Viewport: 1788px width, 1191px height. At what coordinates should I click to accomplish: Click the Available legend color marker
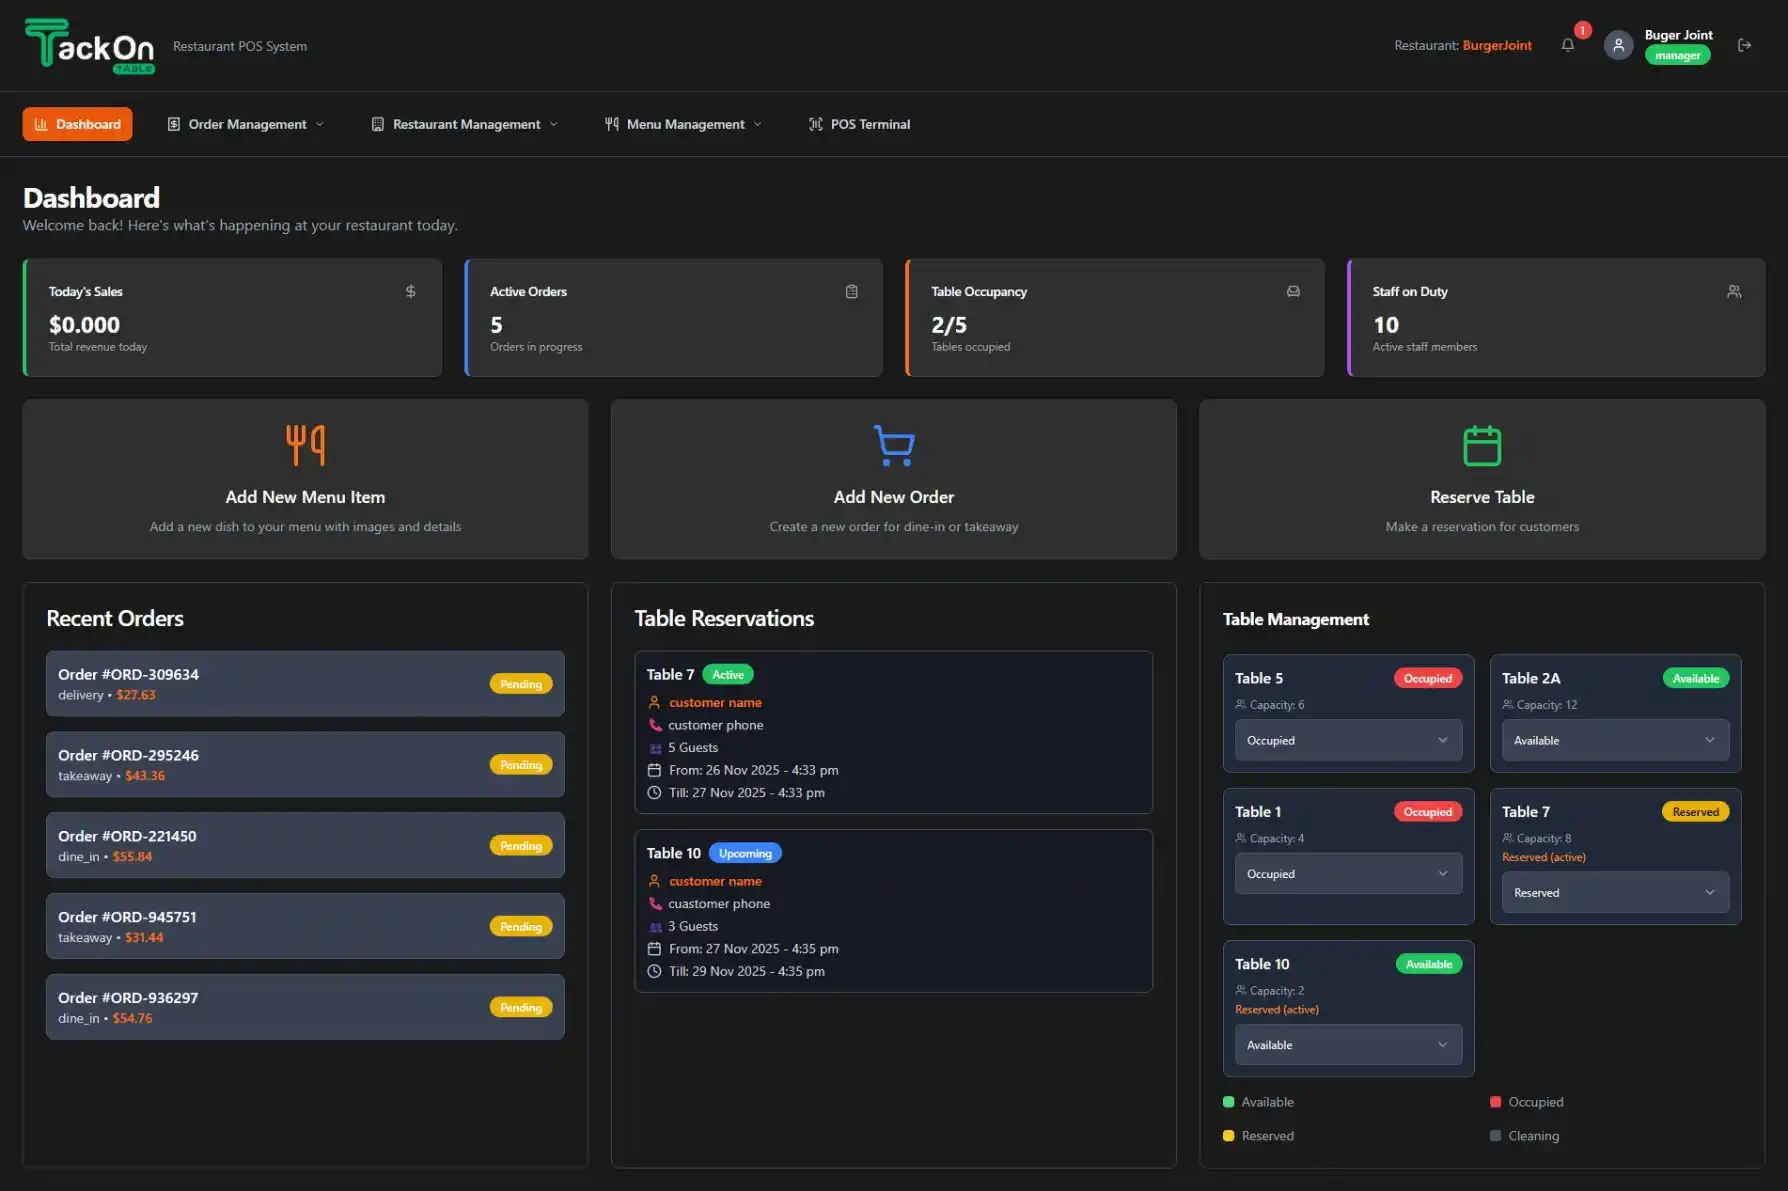[x=1228, y=1101]
